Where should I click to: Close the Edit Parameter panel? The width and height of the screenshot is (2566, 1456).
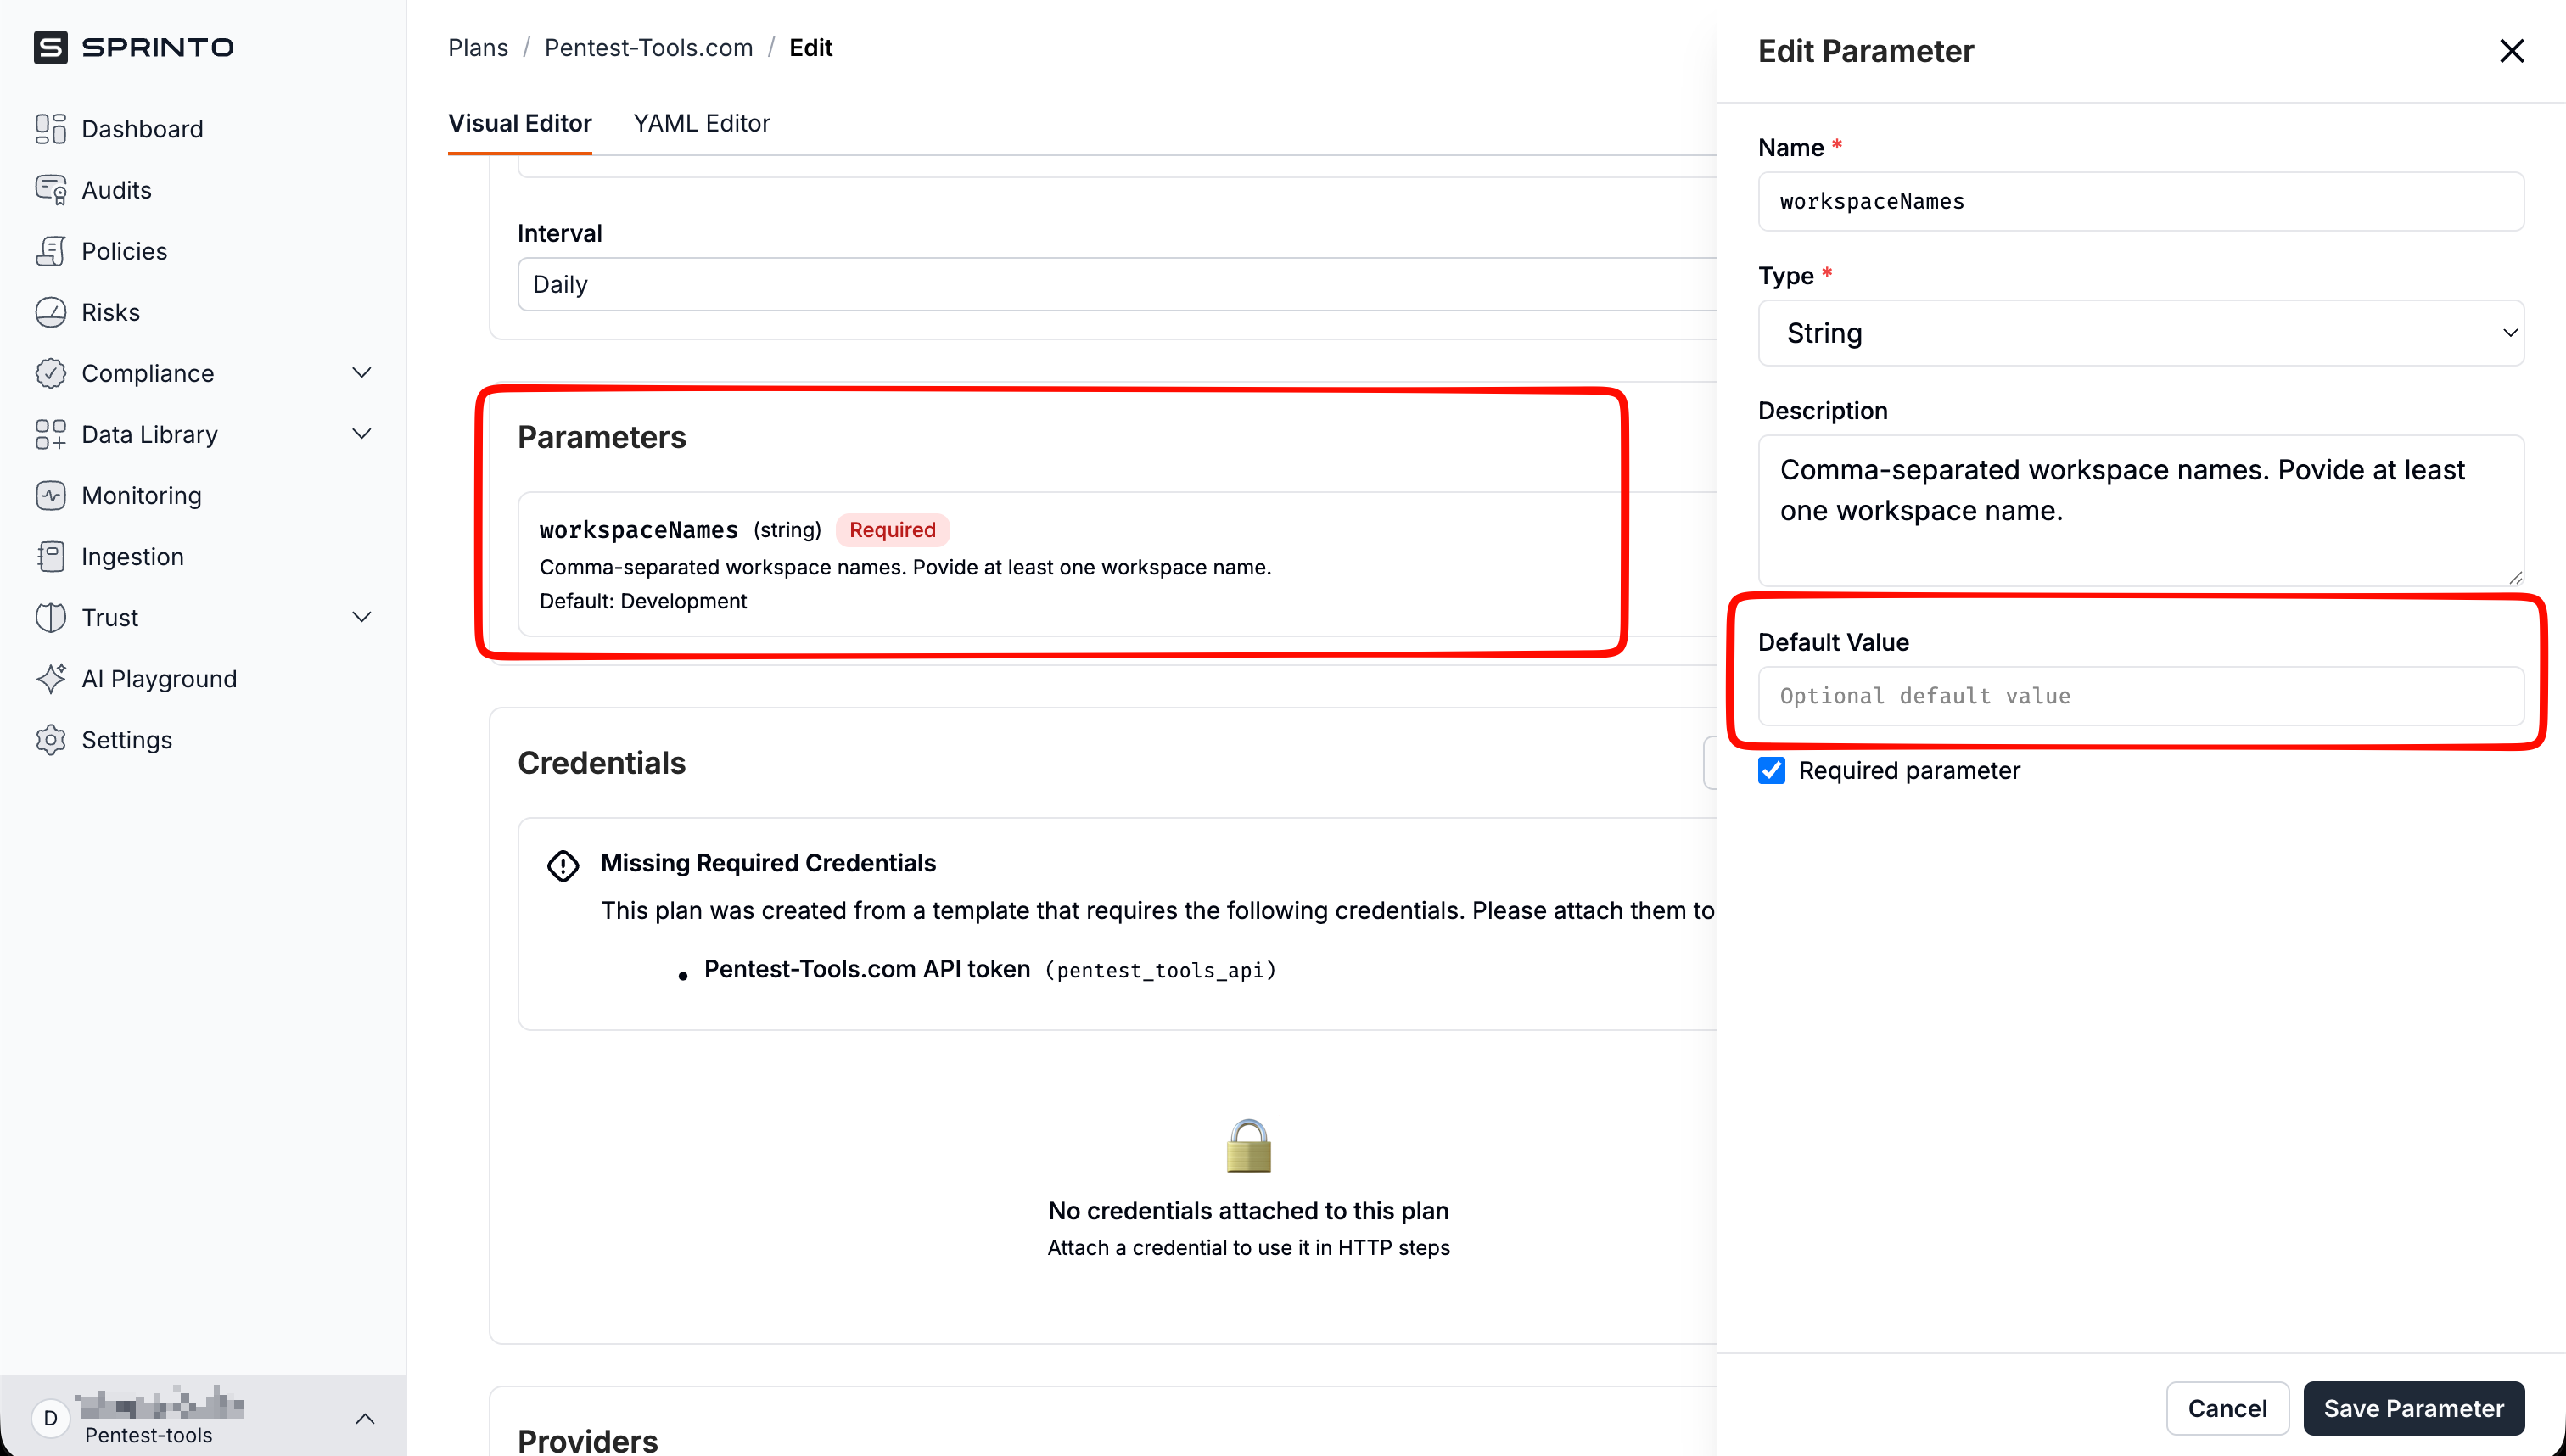point(2511,51)
